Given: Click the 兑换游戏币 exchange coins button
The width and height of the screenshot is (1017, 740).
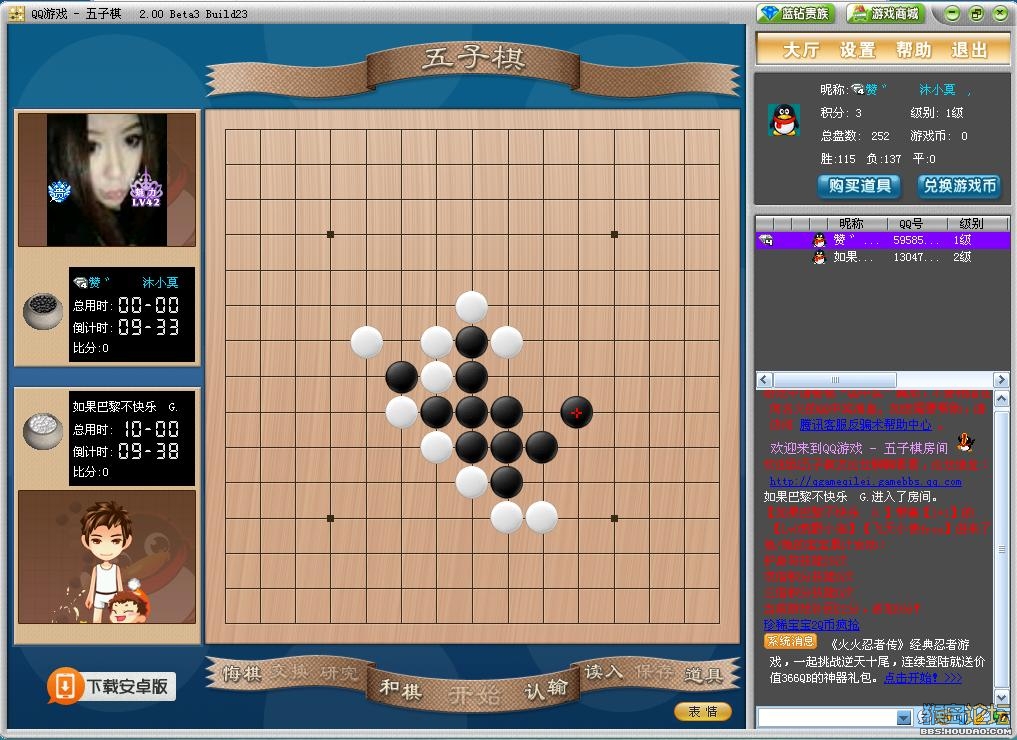Looking at the screenshot, I should (x=959, y=186).
